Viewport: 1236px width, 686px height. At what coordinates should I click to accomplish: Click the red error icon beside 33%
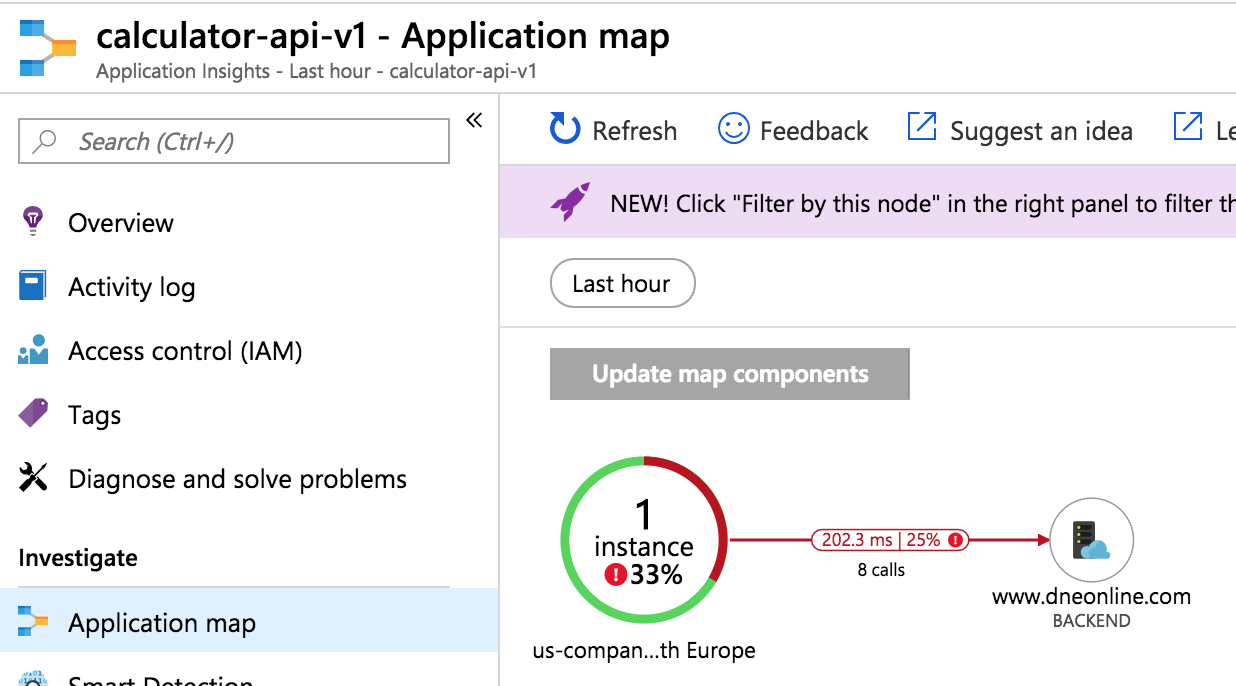click(616, 575)
